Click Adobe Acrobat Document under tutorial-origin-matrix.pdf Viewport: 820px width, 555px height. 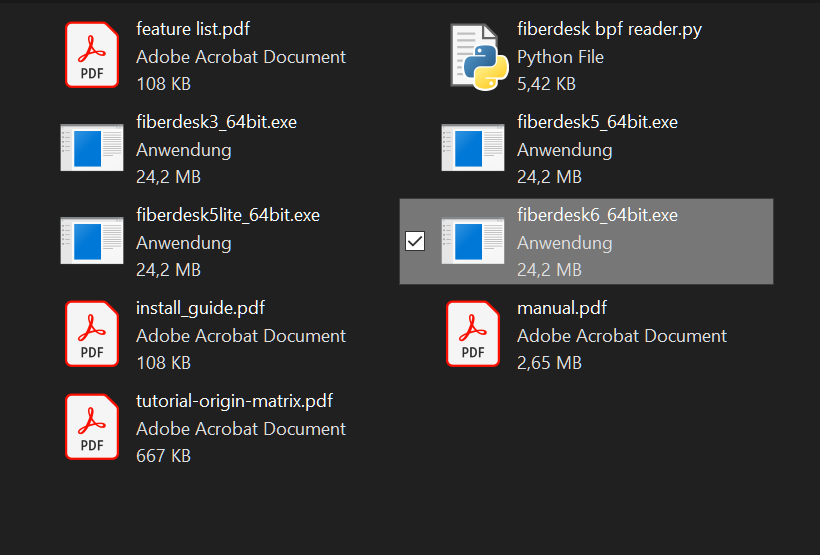click(241, 429)
